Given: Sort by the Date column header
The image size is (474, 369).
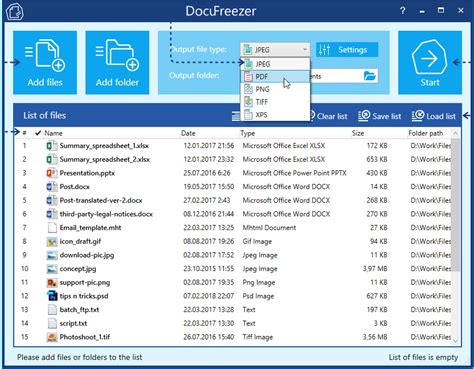Looking at the screenshot, I should [x=188, y=133].
